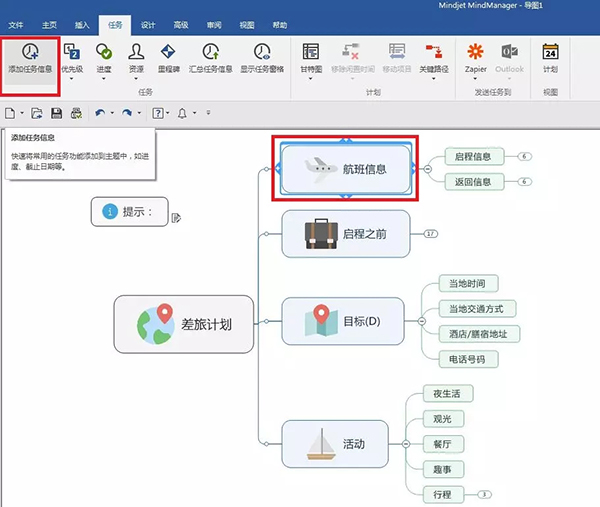This screenshot has height=507, width=600.
Task: Collapse the 航班信息 subtopics
Action: 428,169
